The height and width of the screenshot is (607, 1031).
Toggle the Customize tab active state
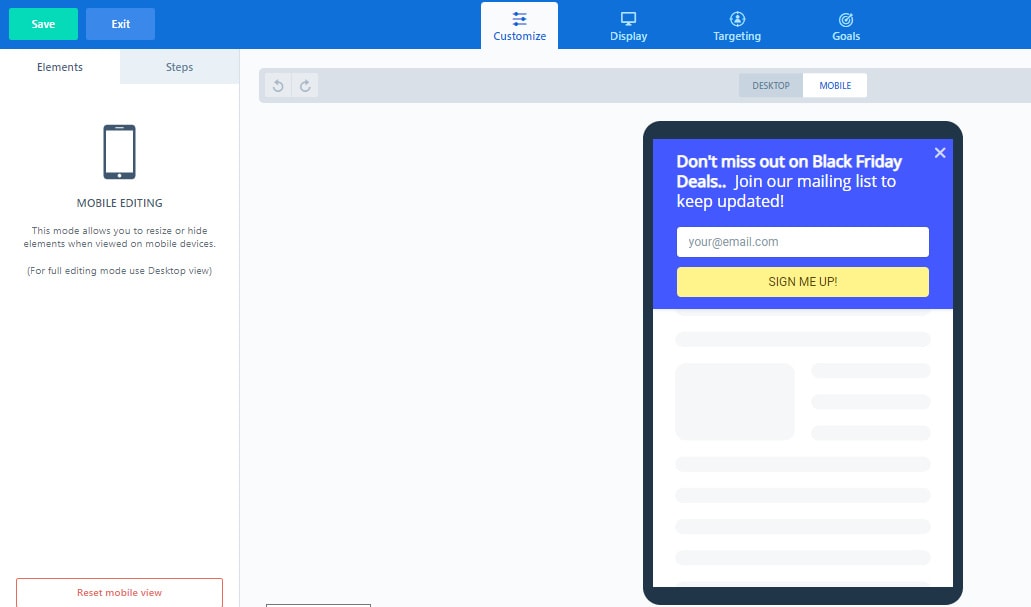519,25
